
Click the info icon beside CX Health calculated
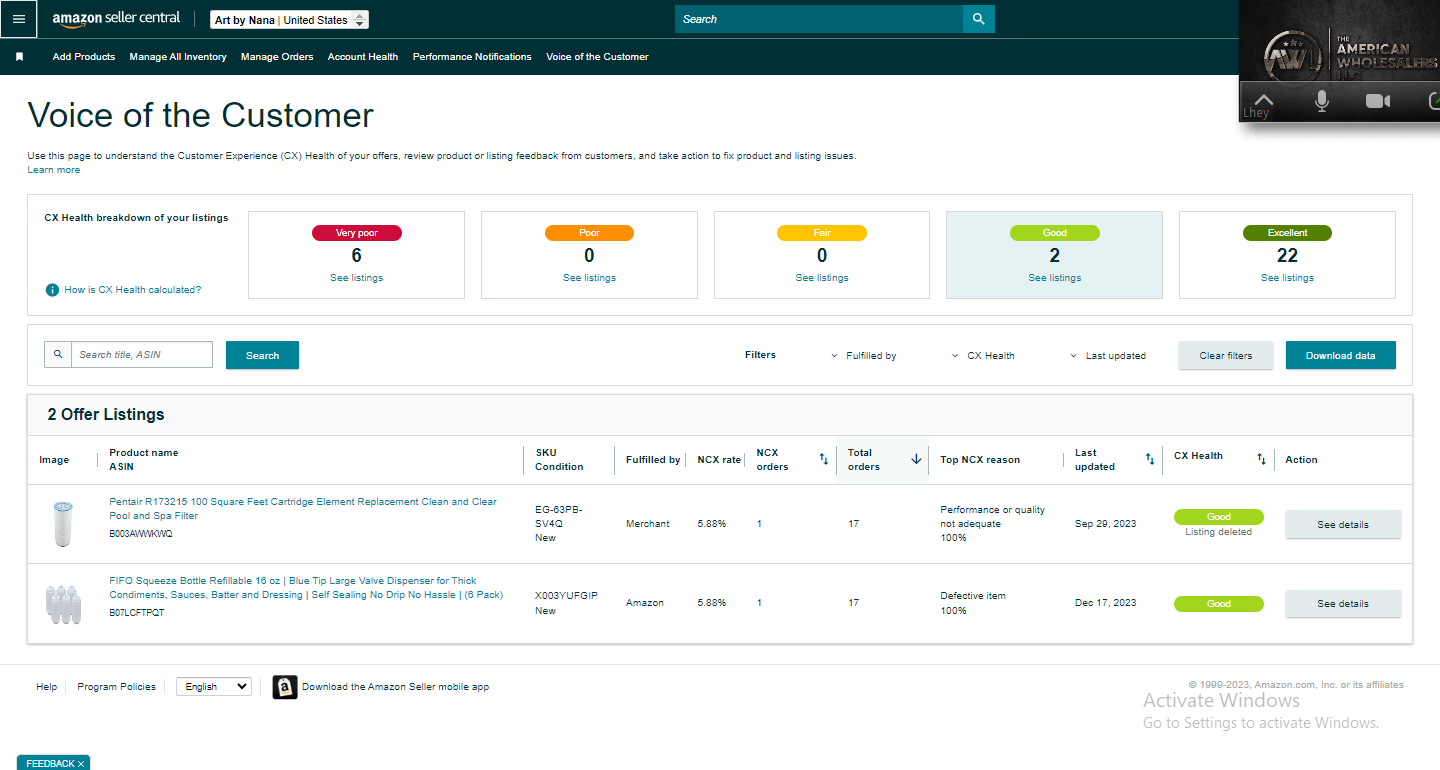coord(52,290)
